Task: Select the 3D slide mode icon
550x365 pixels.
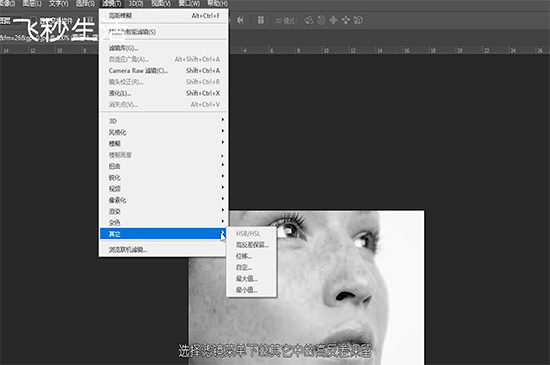Action: click(346, 20)
